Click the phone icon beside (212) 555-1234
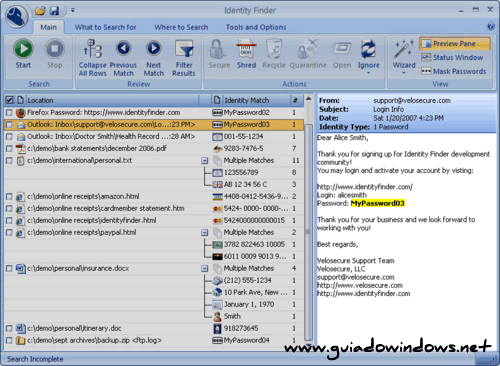 [217, 281]
